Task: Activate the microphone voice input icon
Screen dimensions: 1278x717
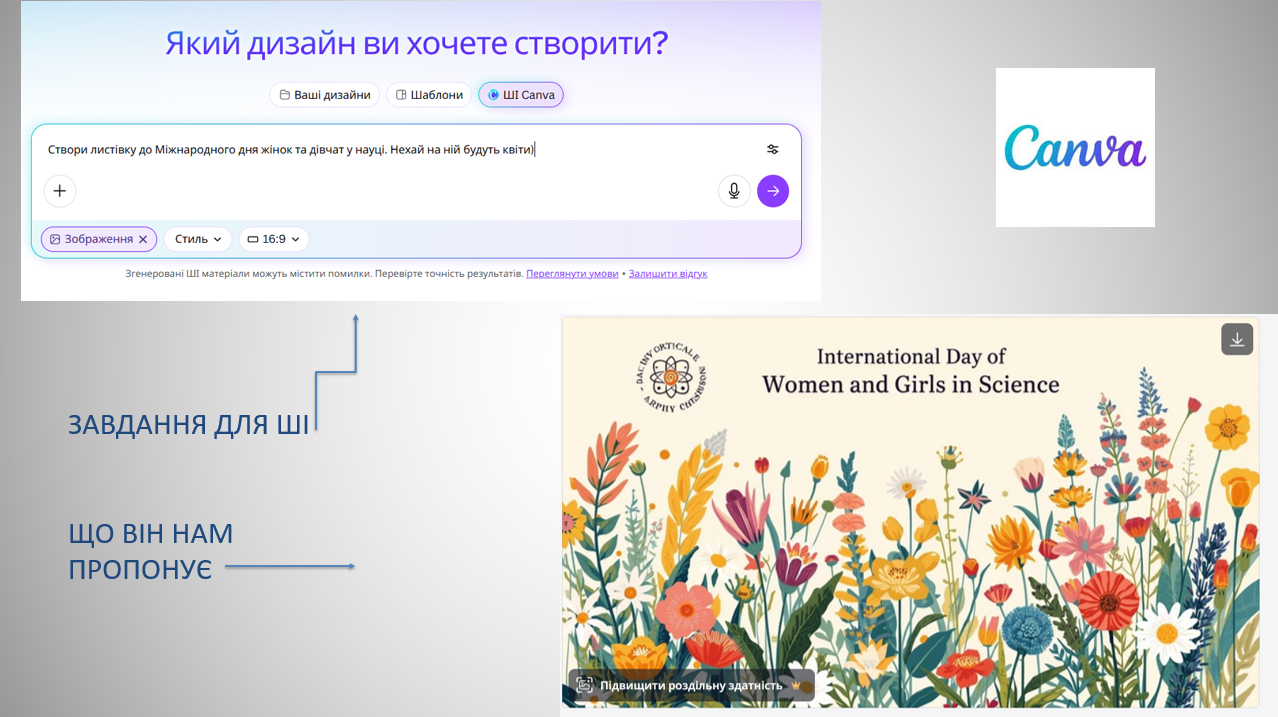Action: [734, 190]
